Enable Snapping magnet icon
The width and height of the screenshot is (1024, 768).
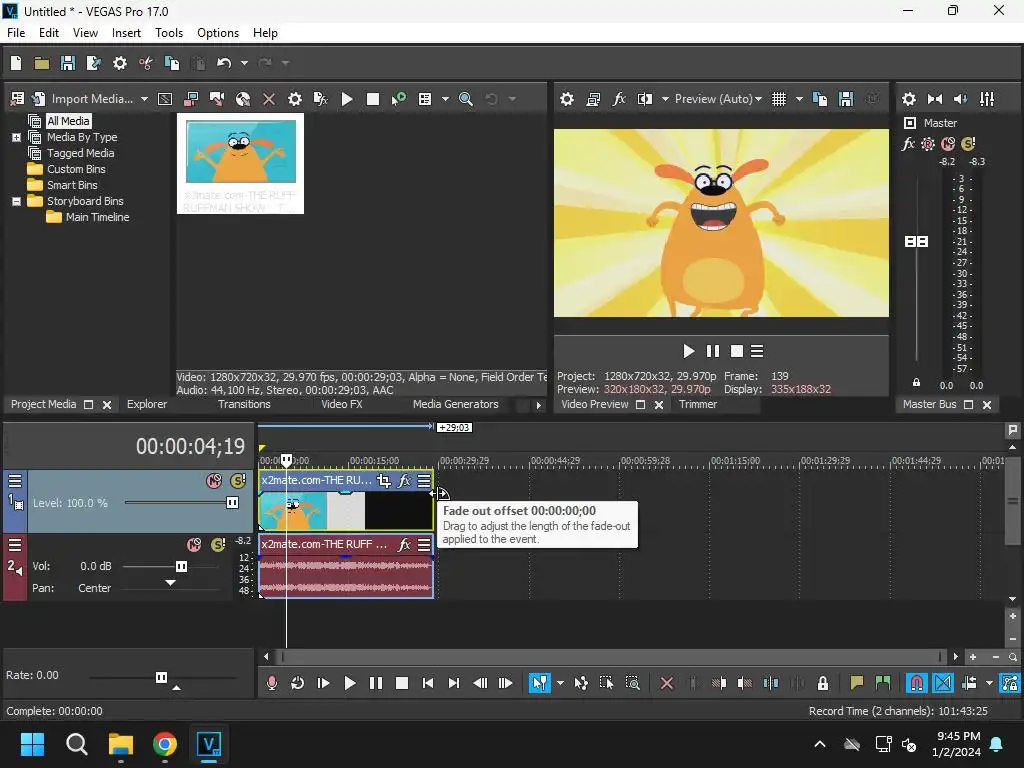click(916, 683)
